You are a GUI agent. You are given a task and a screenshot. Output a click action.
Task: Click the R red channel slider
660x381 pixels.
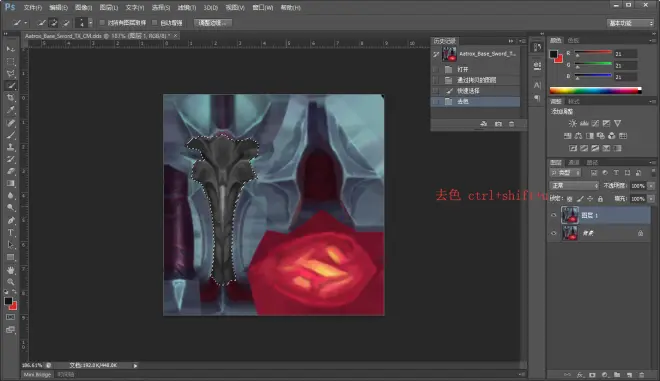pyautogui.click(x=593, y=53)
